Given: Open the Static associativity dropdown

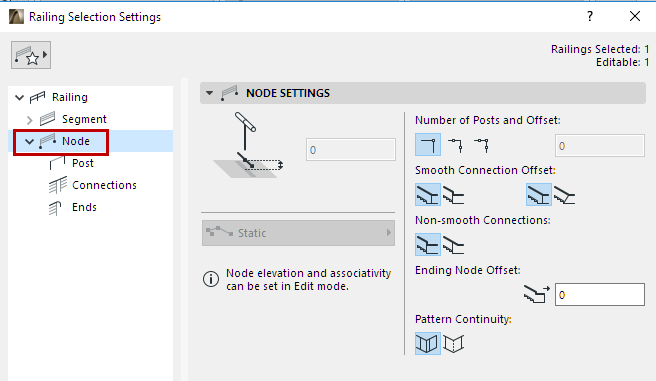Looking at the screenshot, I should click(298, 233).
